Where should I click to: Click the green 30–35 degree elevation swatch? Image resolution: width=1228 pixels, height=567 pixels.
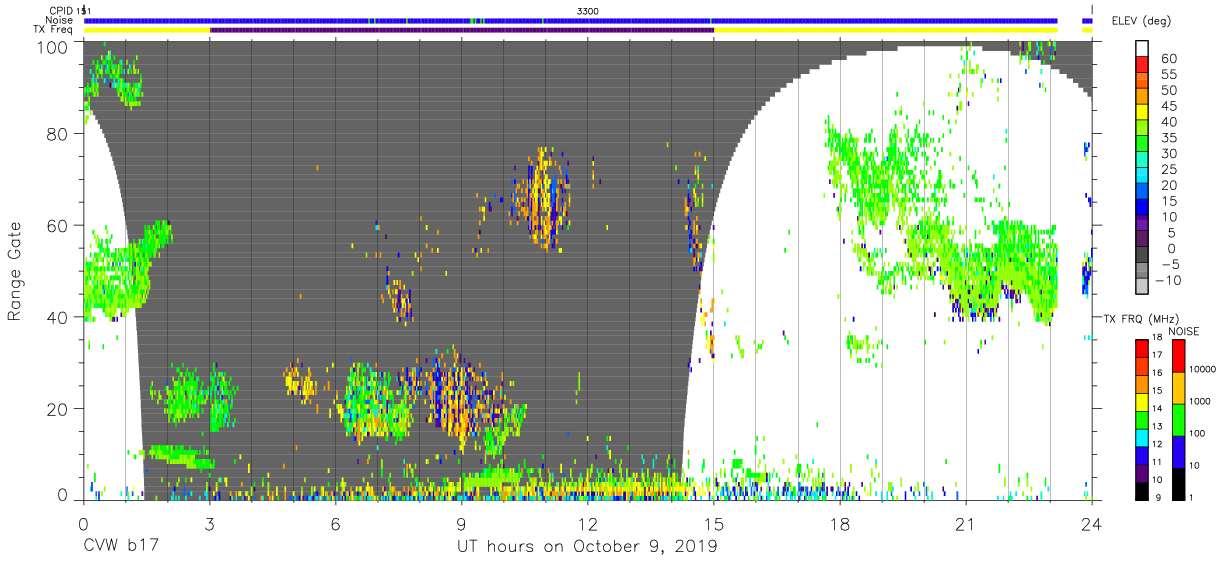[1143, 145]
